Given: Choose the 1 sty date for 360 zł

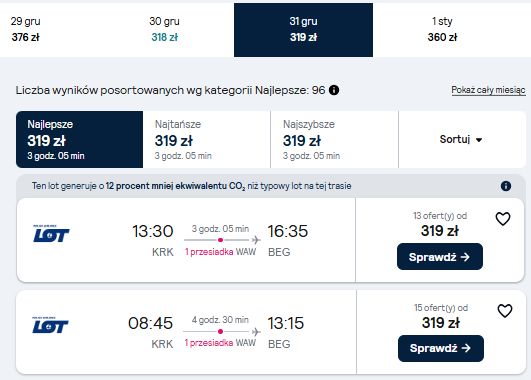Looking at the screenshot, I should coord(442,29).
